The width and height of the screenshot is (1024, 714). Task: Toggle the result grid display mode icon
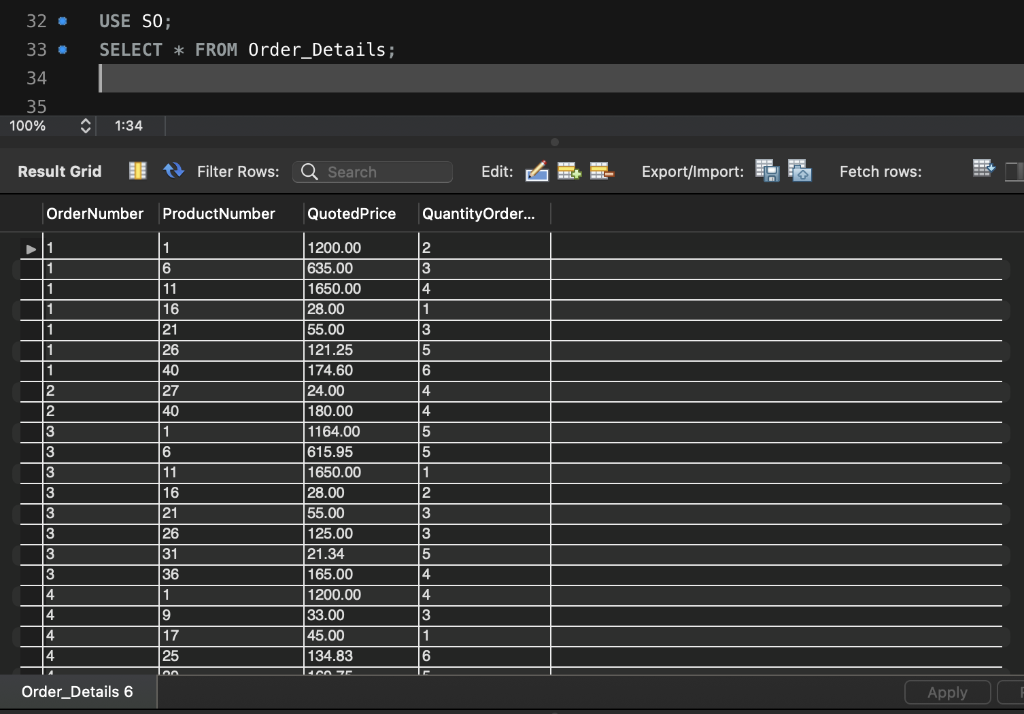(139, 170)
